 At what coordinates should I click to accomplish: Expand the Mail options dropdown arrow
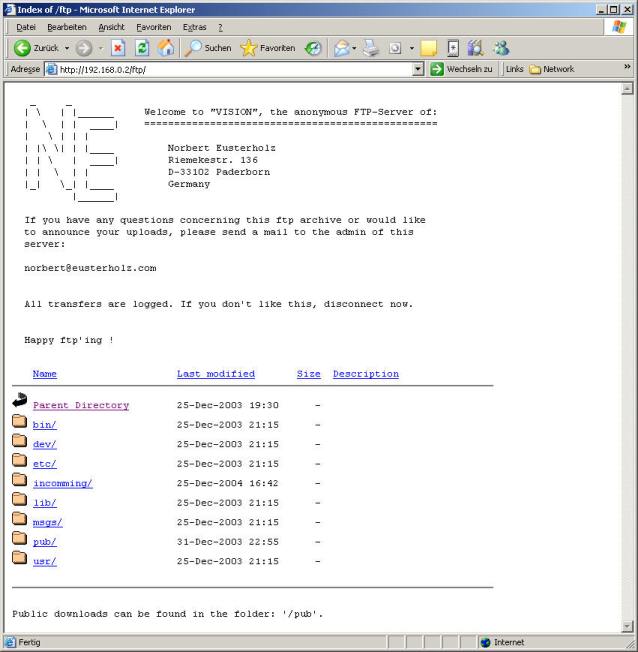coord(354,48)
